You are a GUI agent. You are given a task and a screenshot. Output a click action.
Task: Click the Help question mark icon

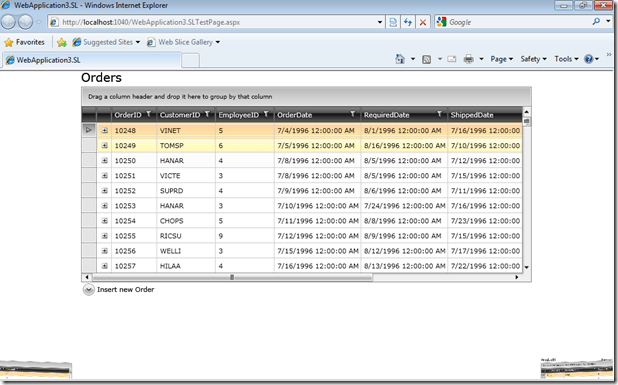588,59
